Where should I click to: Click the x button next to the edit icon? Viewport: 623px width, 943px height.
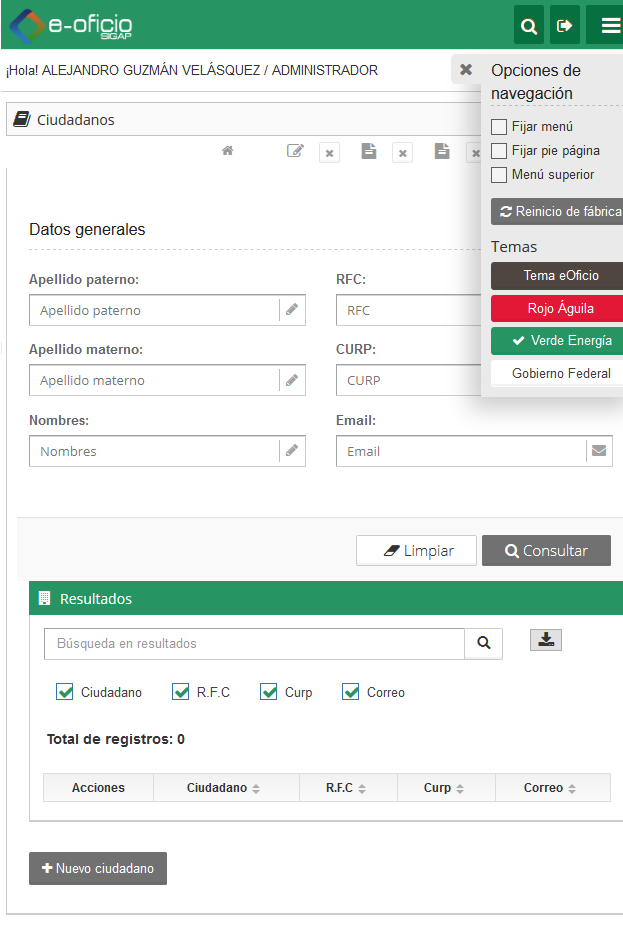click(x=330, y=153)
